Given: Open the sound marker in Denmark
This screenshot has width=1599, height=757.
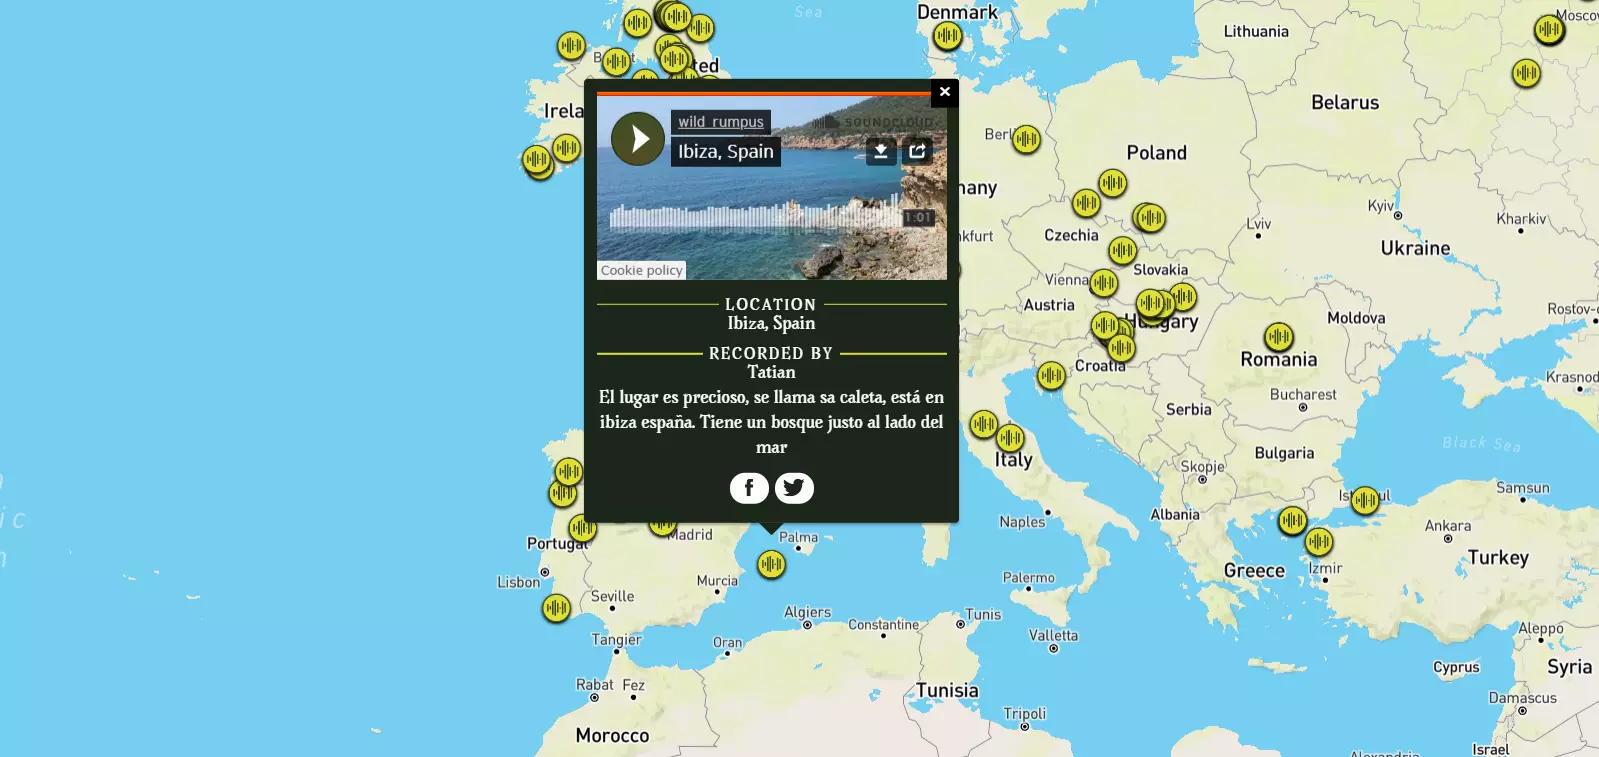Looking at the screenshot, I should point(947,36).
